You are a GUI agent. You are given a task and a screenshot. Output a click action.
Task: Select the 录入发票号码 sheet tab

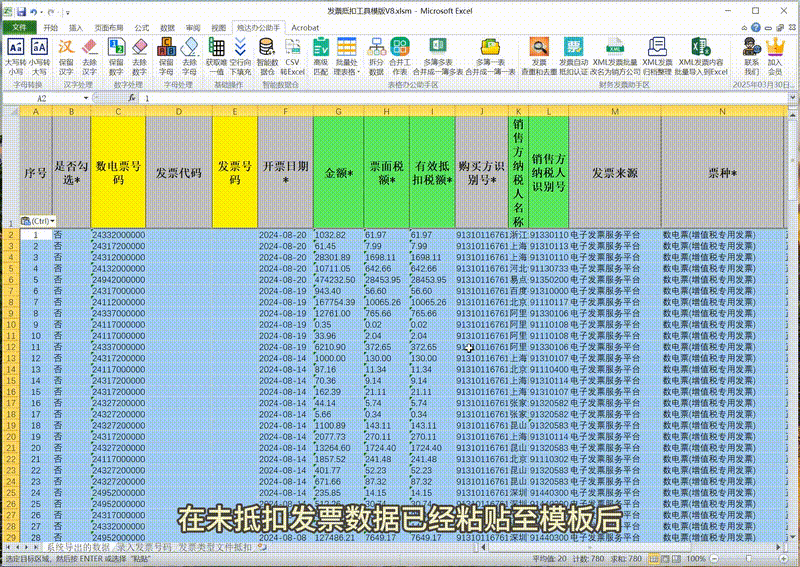(144, 547)
